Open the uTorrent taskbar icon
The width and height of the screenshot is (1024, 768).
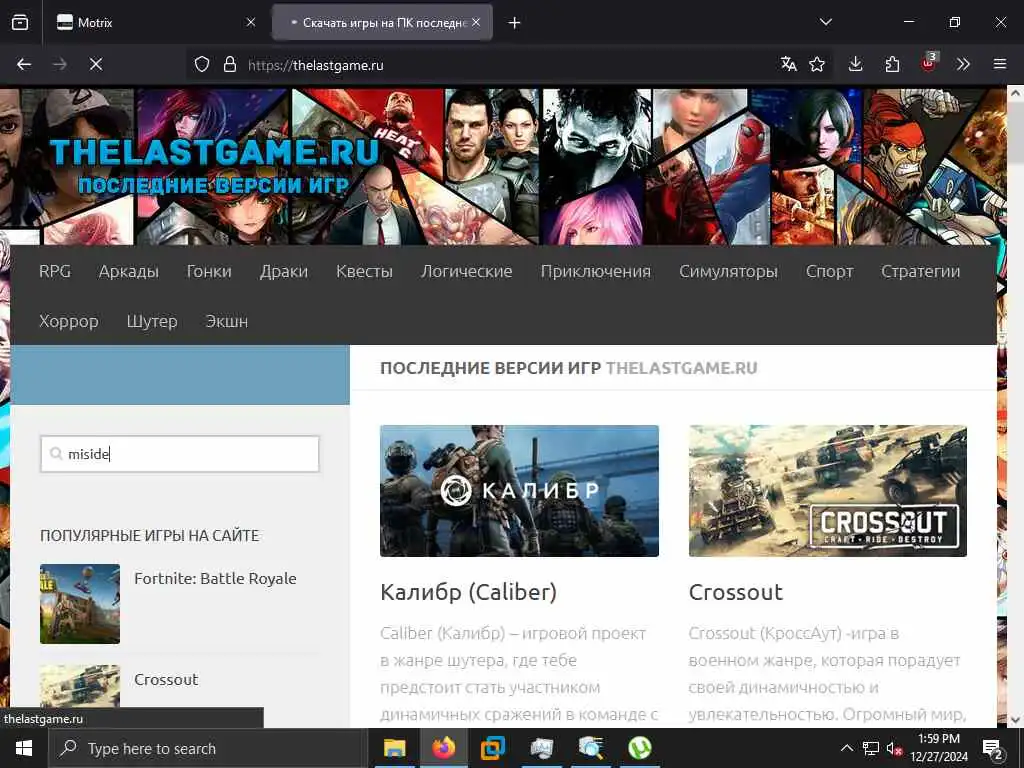pos(639,748)
